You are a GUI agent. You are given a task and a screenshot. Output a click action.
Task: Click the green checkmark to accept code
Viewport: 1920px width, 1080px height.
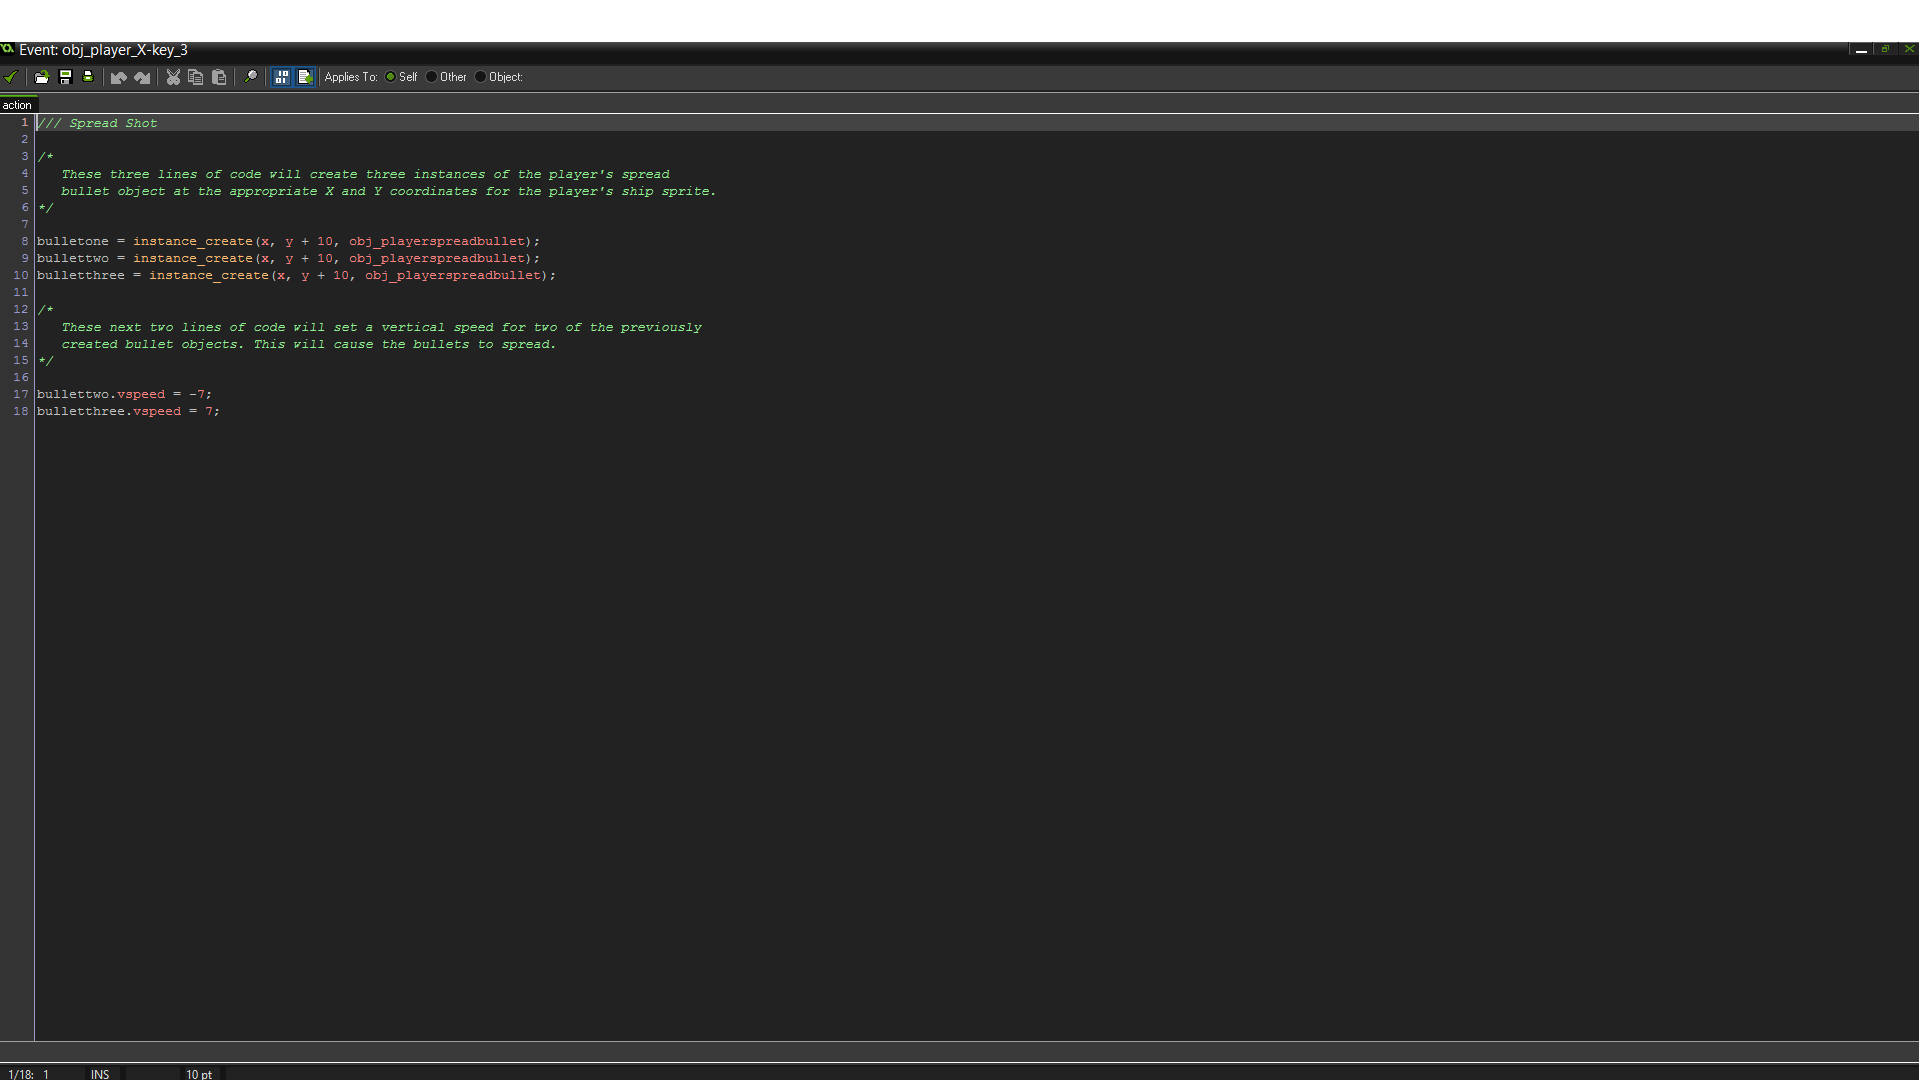pyautogui.click(x=10, y=77)
